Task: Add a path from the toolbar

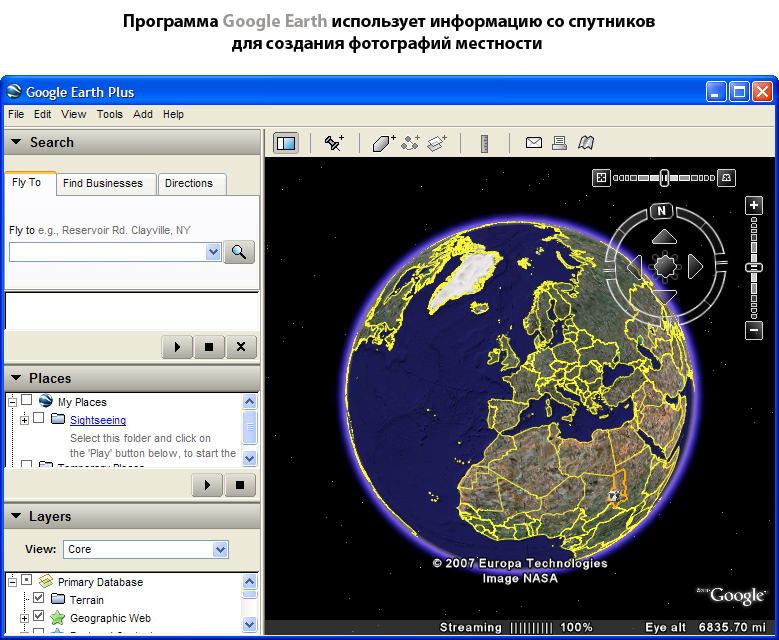Action: pos(410,143)
